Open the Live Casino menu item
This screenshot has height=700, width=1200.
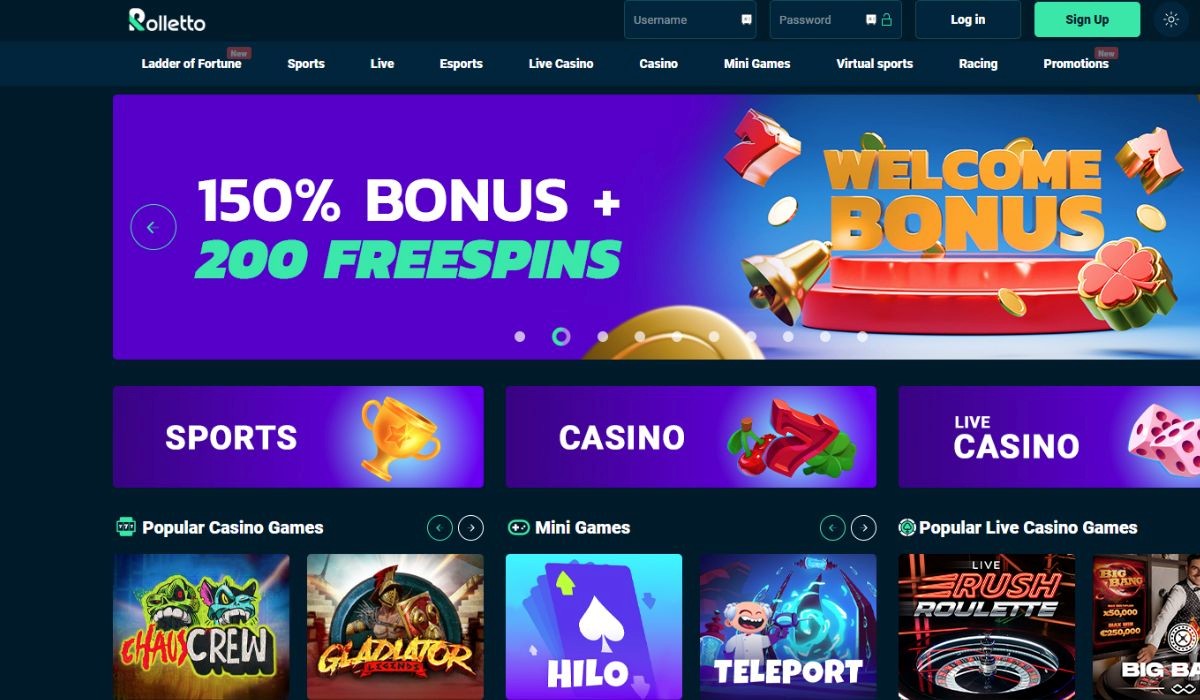(561, 64)
